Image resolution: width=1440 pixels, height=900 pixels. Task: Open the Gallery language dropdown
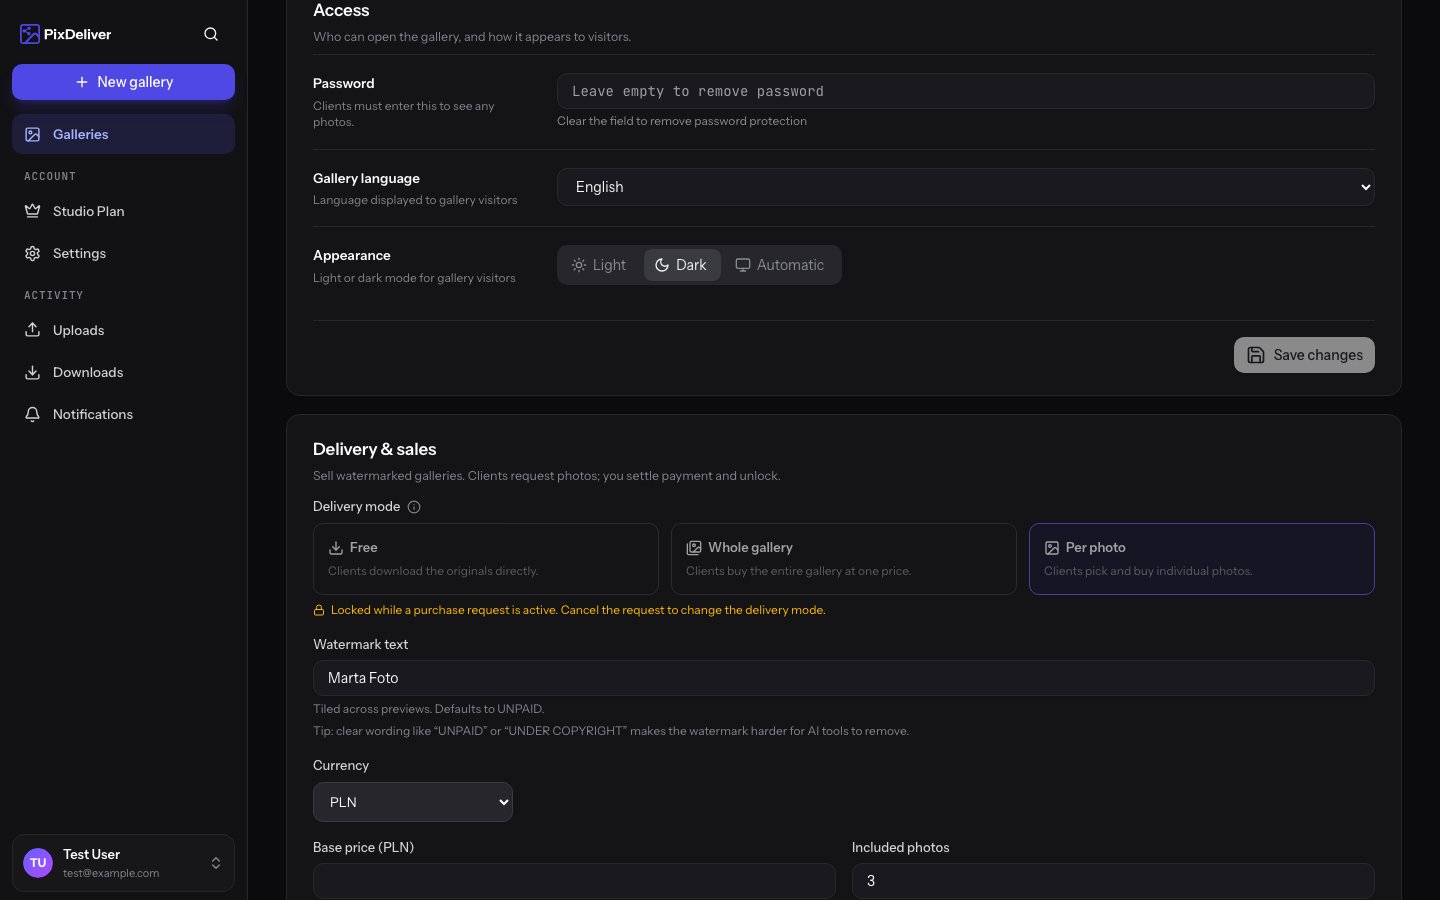pos(966,187)
